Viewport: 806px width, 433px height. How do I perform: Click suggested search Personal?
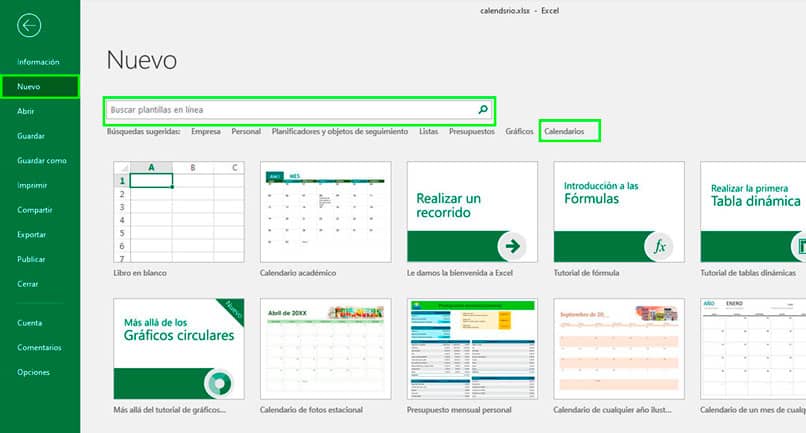(x=246, y=132)
